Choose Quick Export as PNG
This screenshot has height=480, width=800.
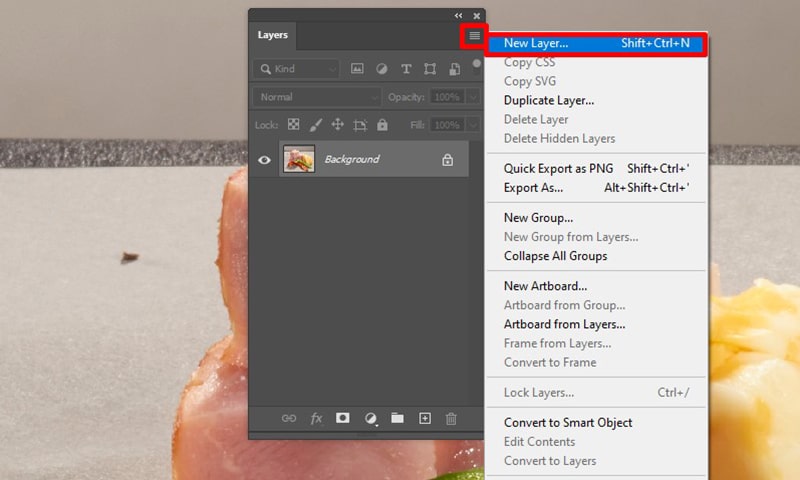click(x=596, y=168)
